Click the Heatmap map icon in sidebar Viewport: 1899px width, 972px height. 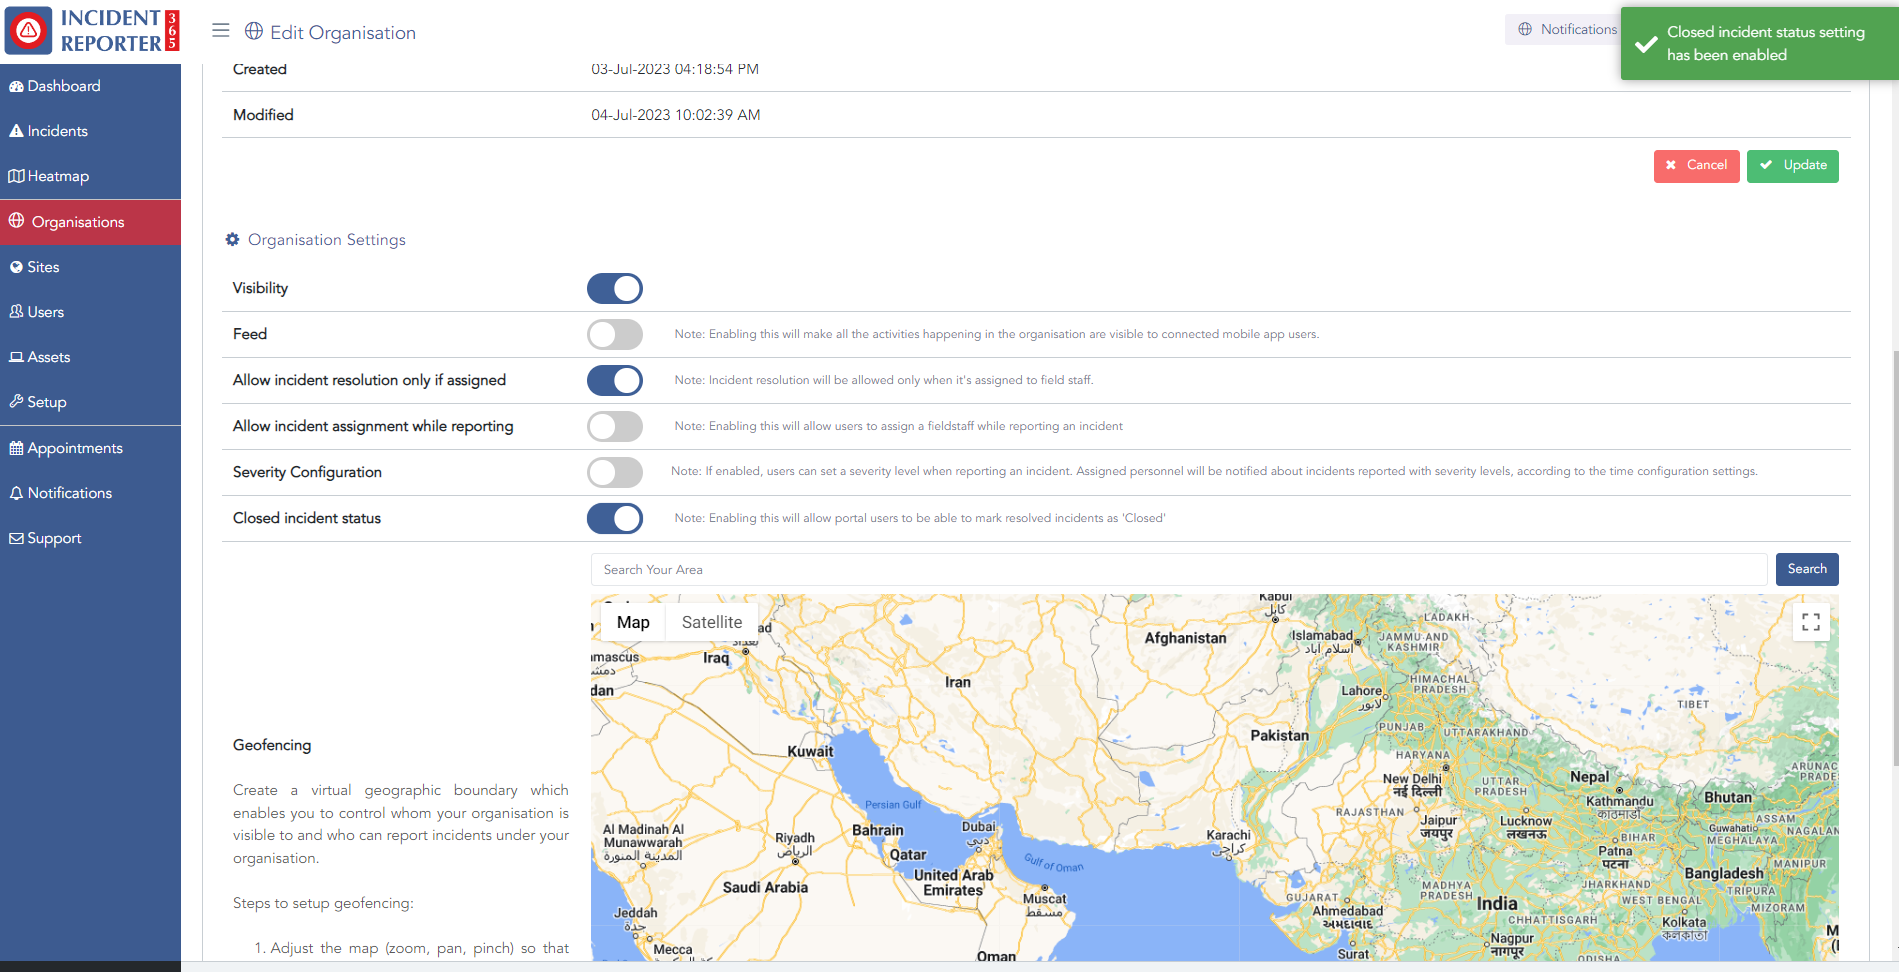(16, 176)
